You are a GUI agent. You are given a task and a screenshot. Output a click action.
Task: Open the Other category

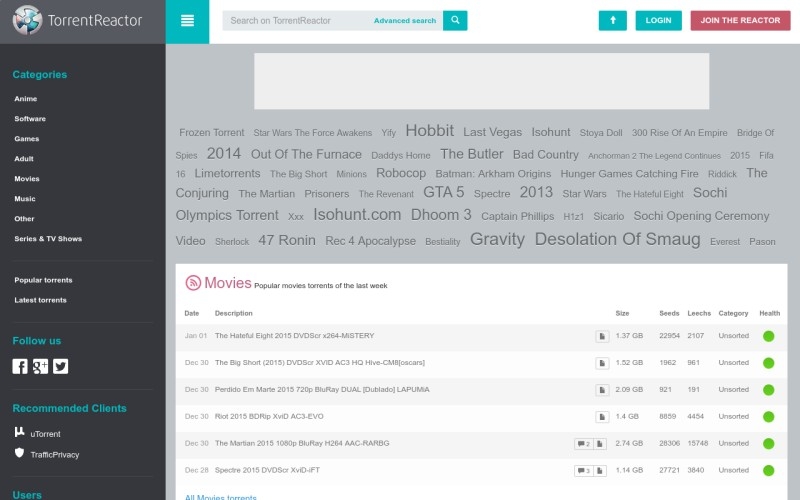[x=24, y=218]
